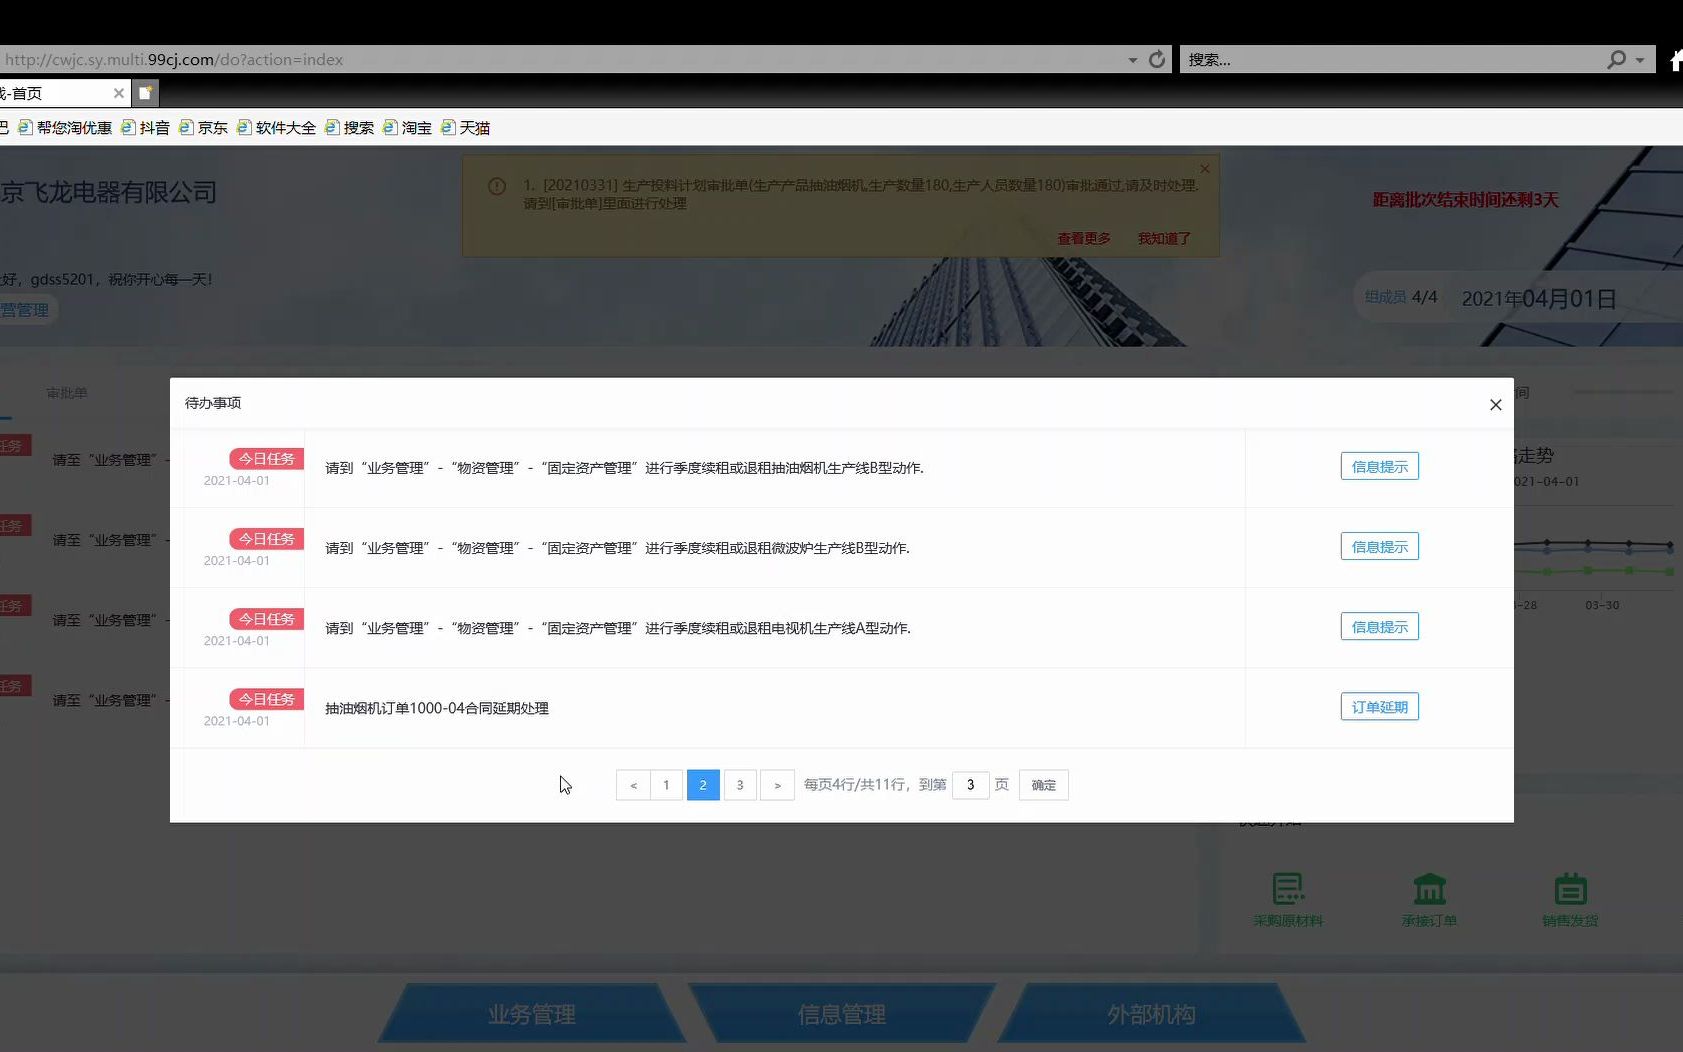
Task: Click the 采购原材料 icon
Action: (1288, 888)
